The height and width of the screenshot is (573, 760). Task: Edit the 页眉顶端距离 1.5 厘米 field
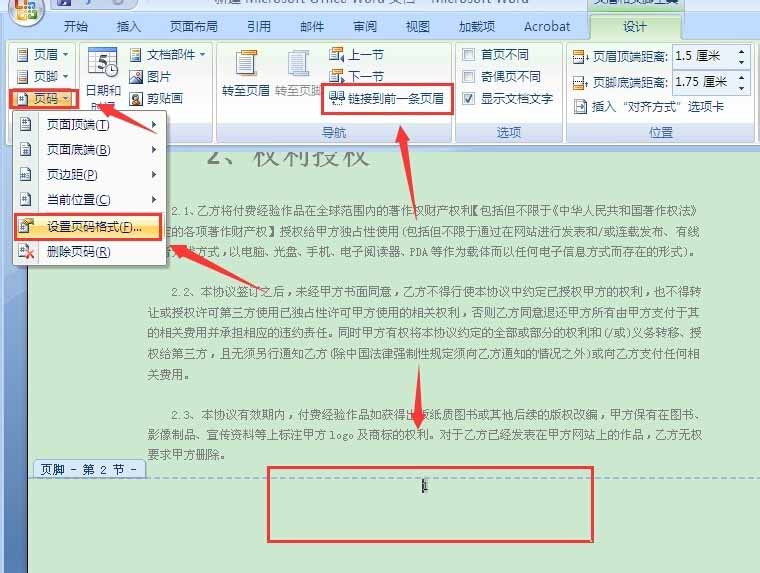tap(703, 56)
